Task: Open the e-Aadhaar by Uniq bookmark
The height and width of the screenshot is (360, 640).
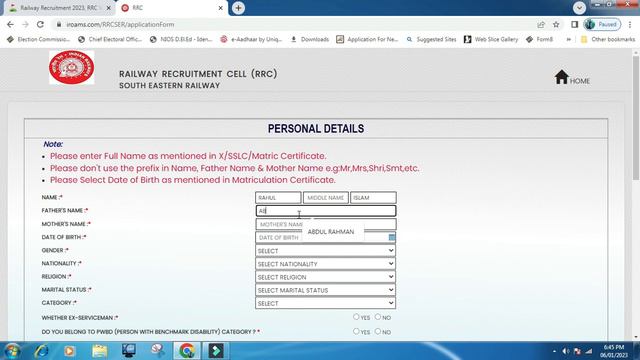Action: click(x=251, y=39)
